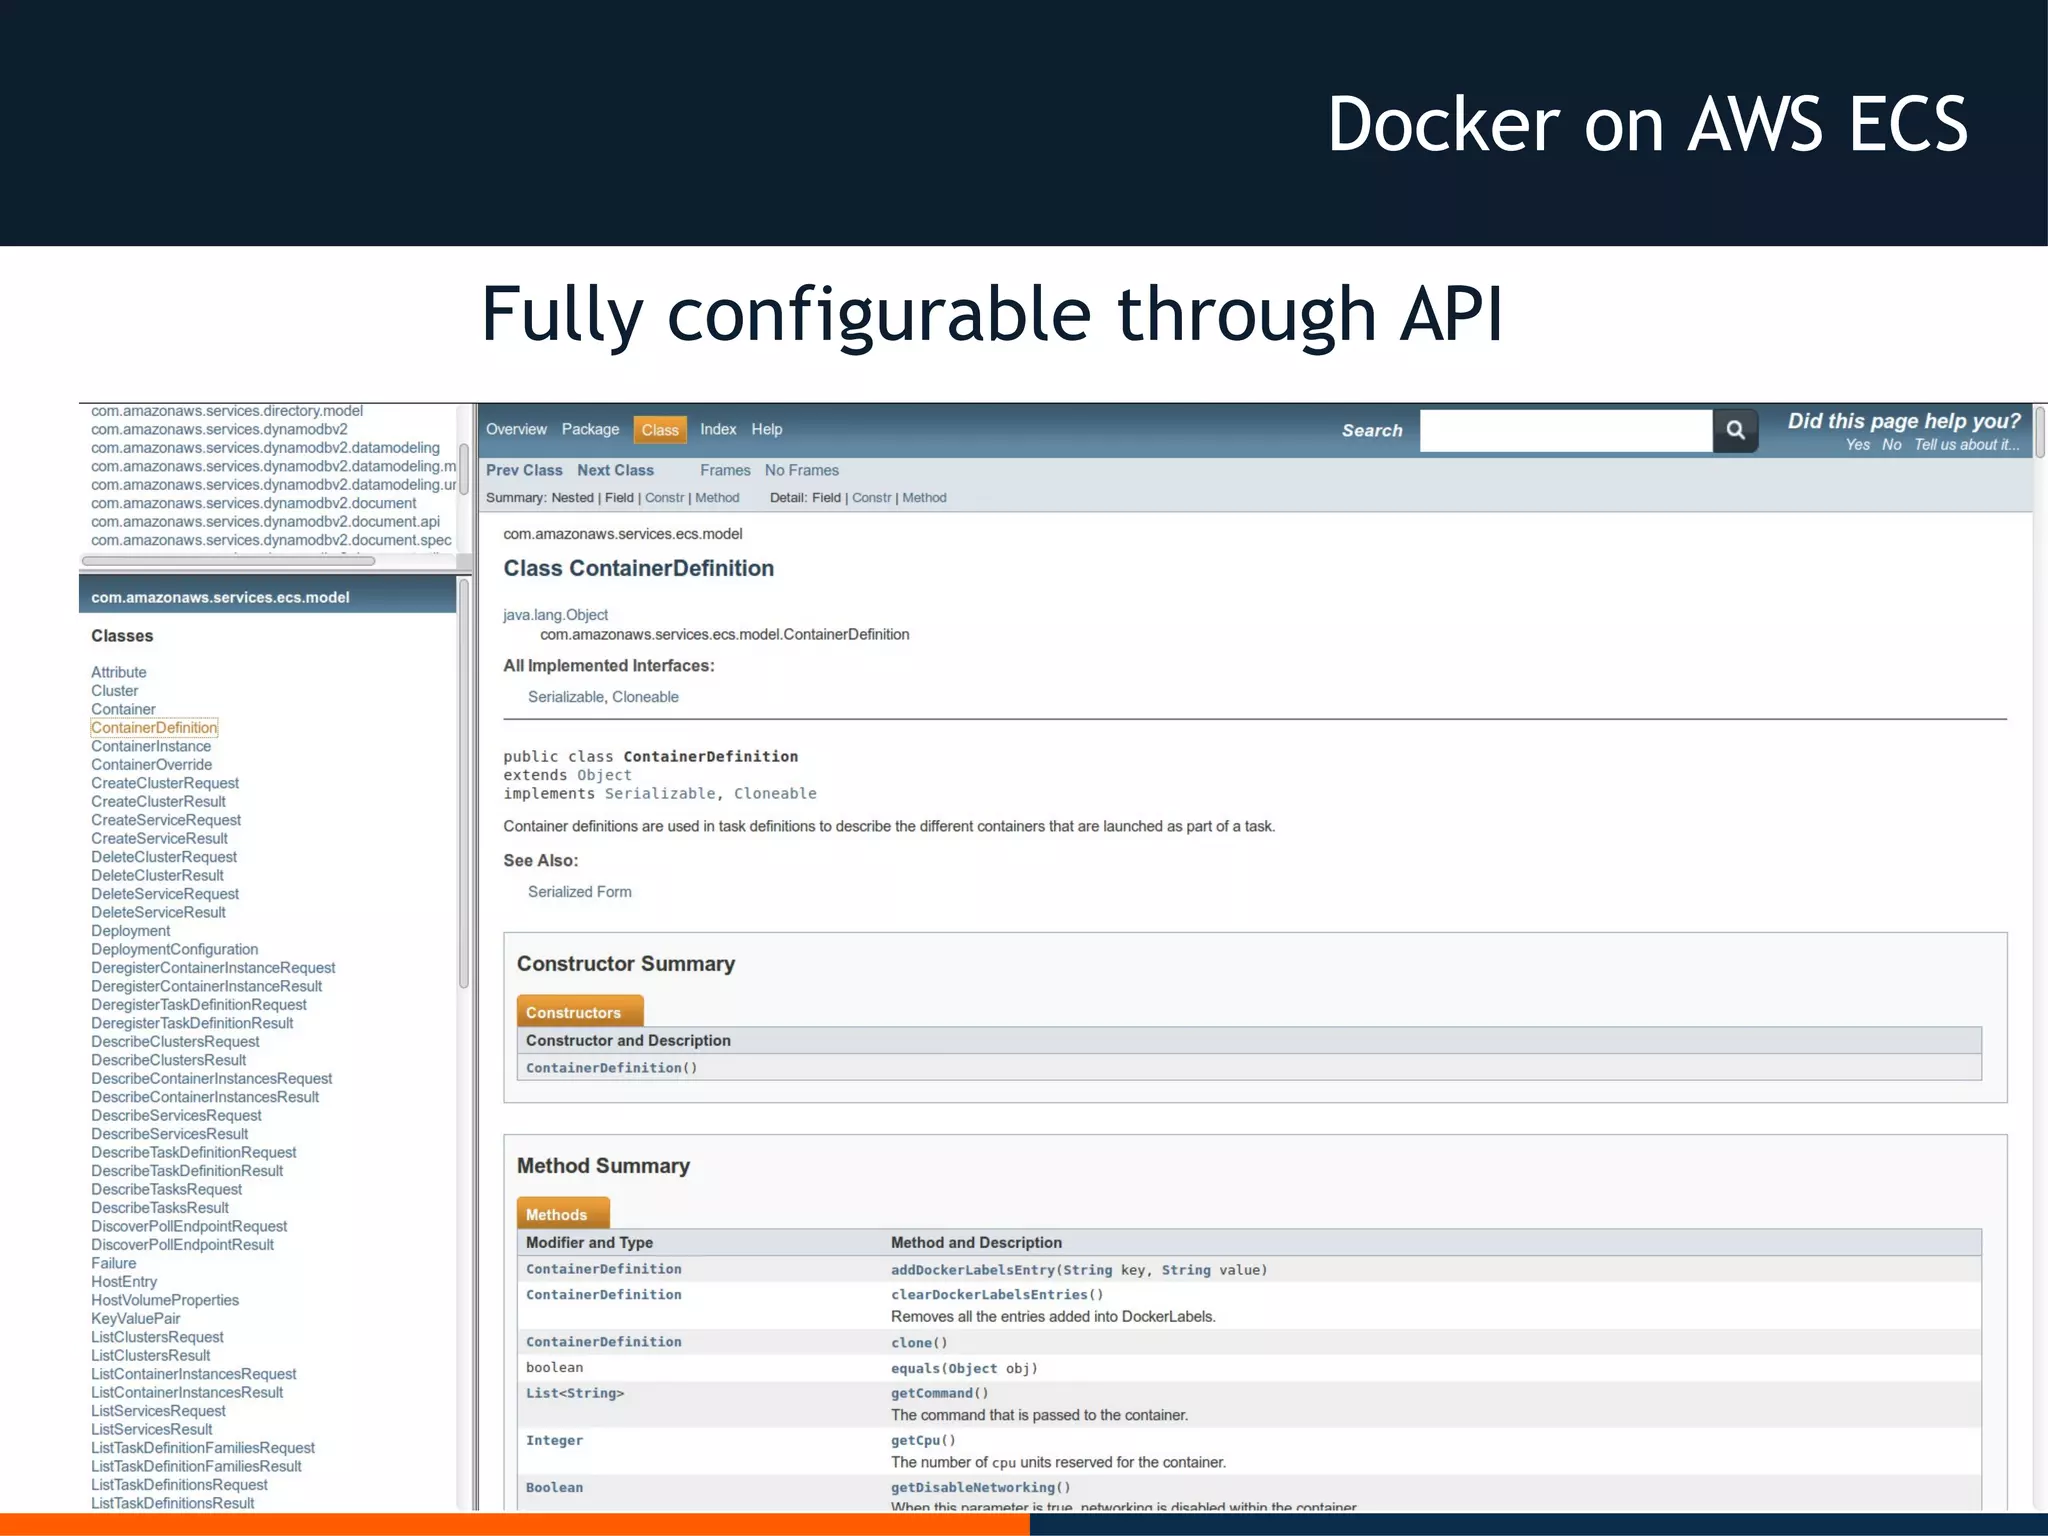
Task: Open the Package tab
Action: [x=590, y=429]
